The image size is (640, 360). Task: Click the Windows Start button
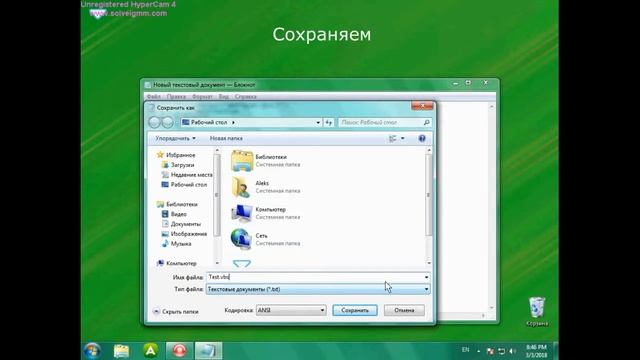click(93, 351)
